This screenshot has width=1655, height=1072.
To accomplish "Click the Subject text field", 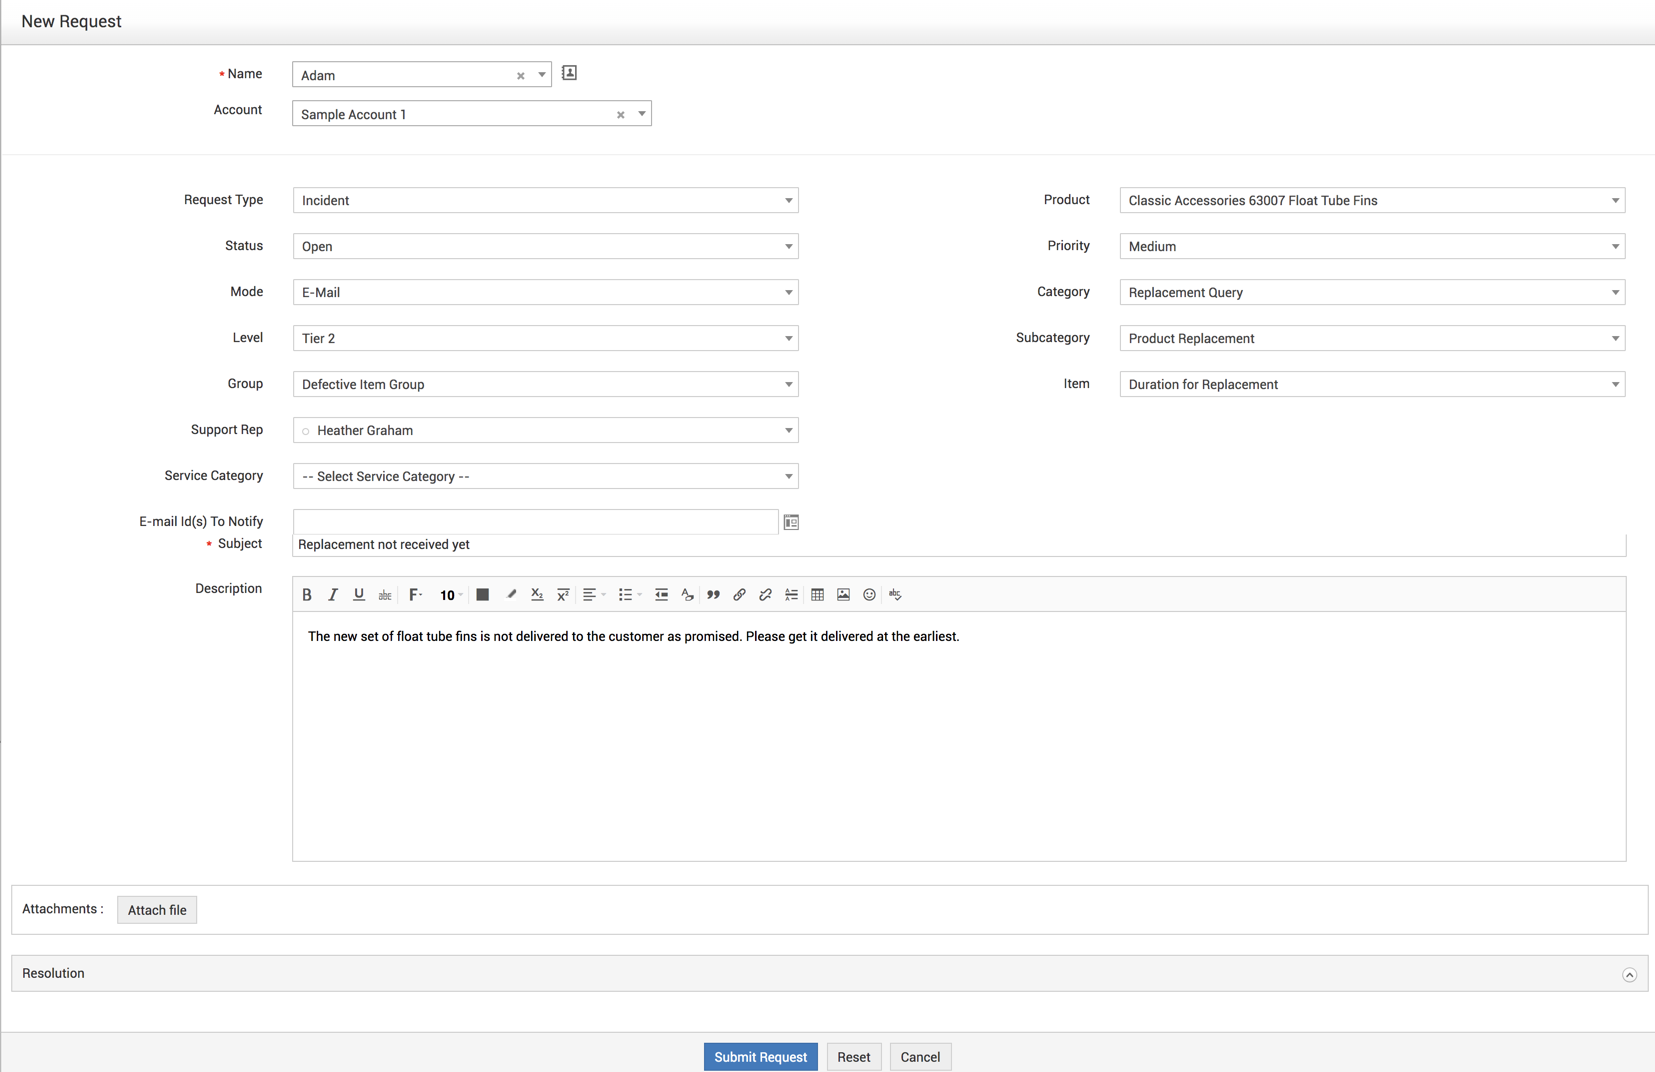I will pos(959,545).
